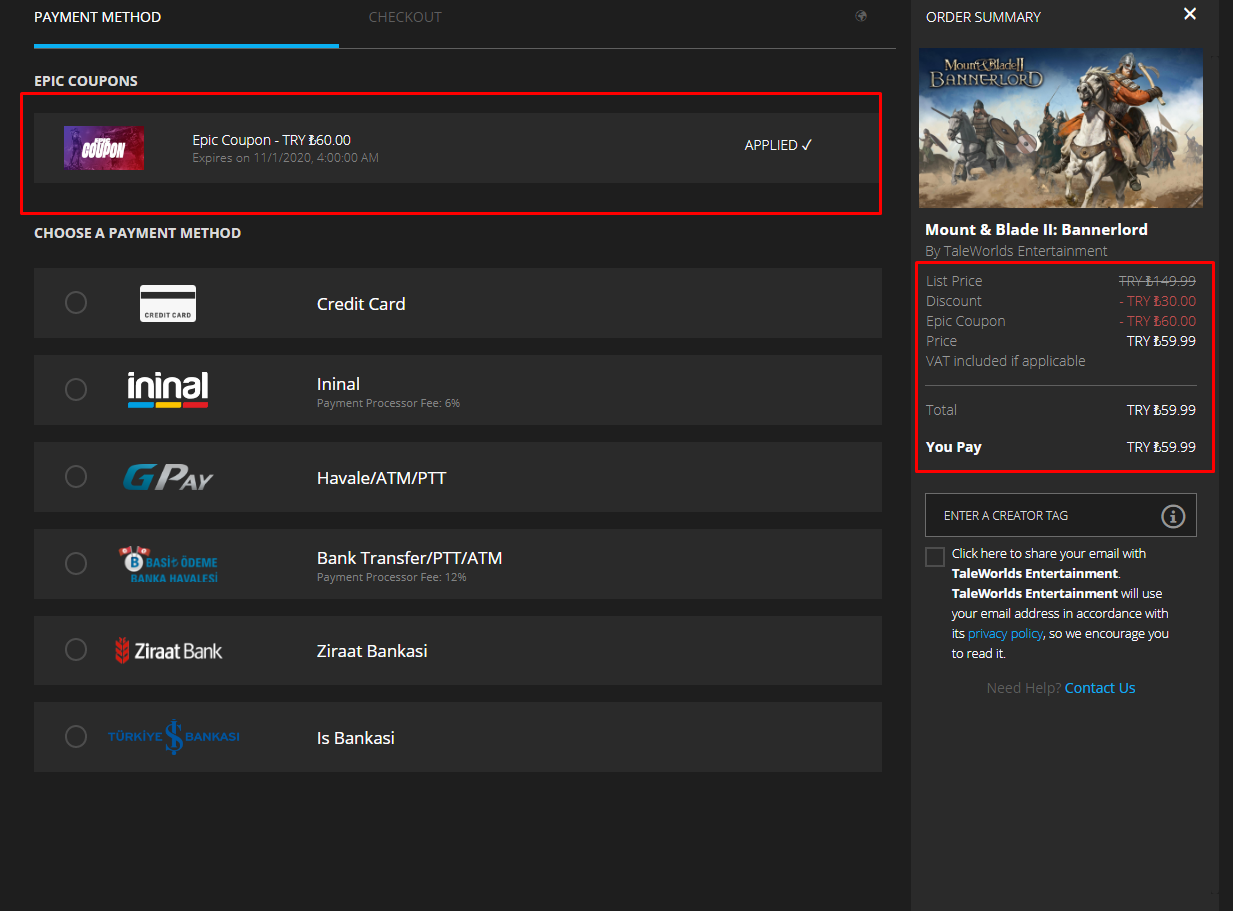Open the privacy policy link
Viewport: 1233px width, 911px height.
[1005, 634]
